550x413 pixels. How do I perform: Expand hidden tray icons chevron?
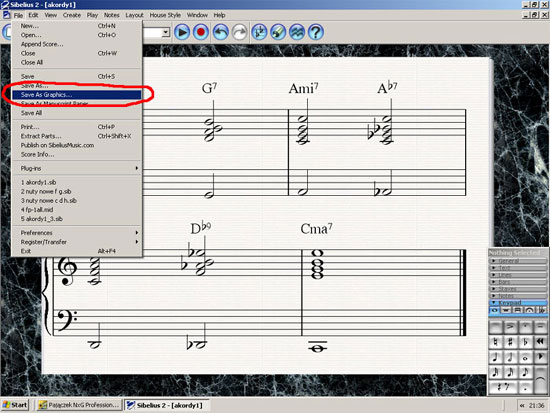click(522, 405)
